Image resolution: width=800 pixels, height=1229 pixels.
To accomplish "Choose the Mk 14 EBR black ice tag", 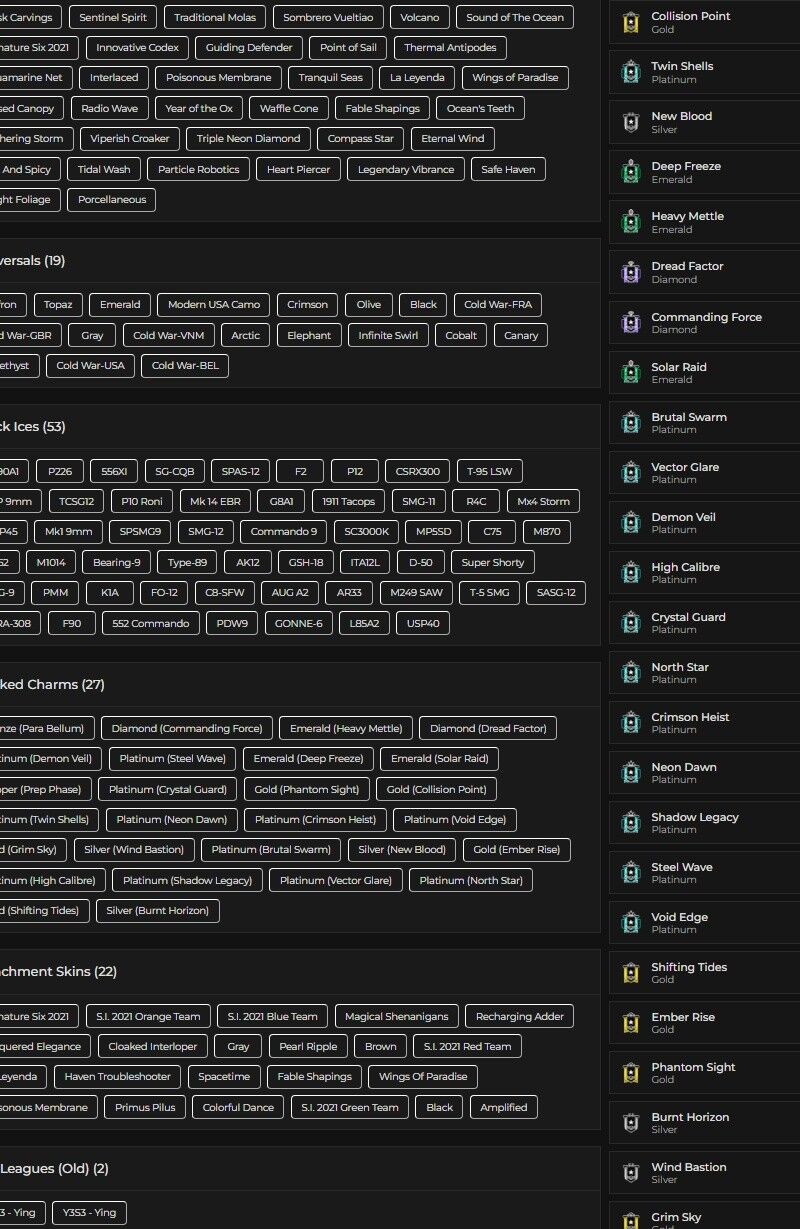I will coord(215,501).
